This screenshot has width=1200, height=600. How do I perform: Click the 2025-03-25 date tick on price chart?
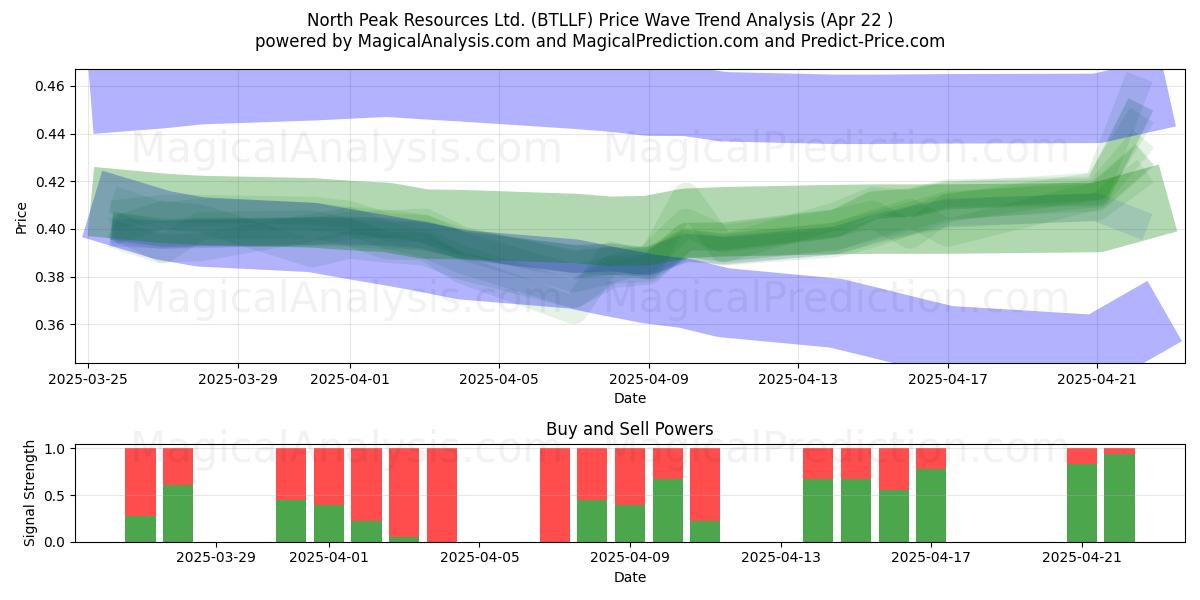89,379
